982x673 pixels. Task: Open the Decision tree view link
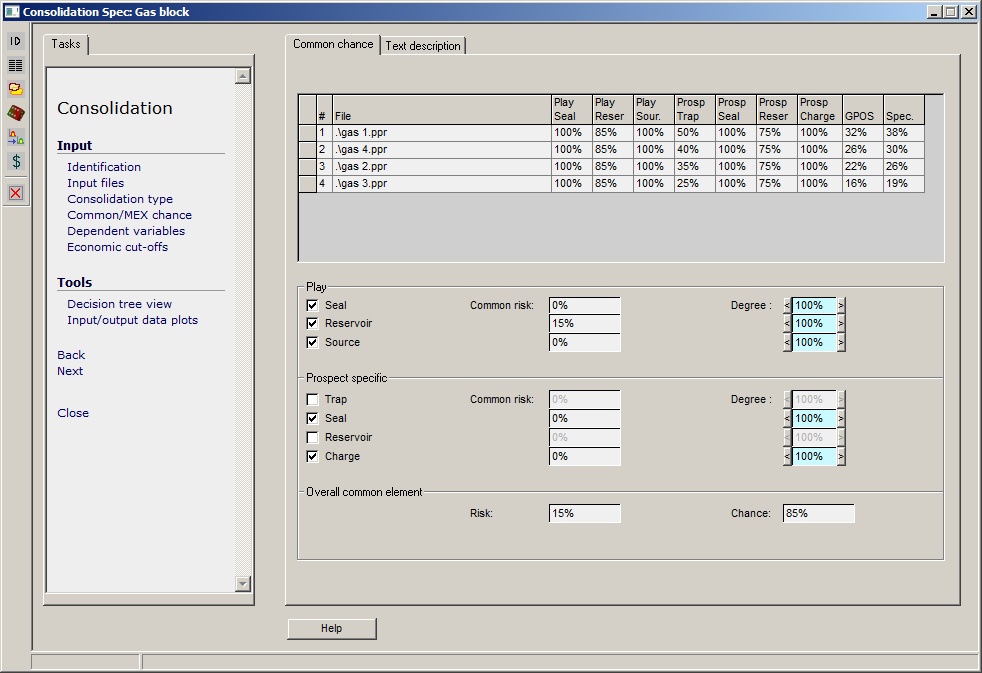119,304
